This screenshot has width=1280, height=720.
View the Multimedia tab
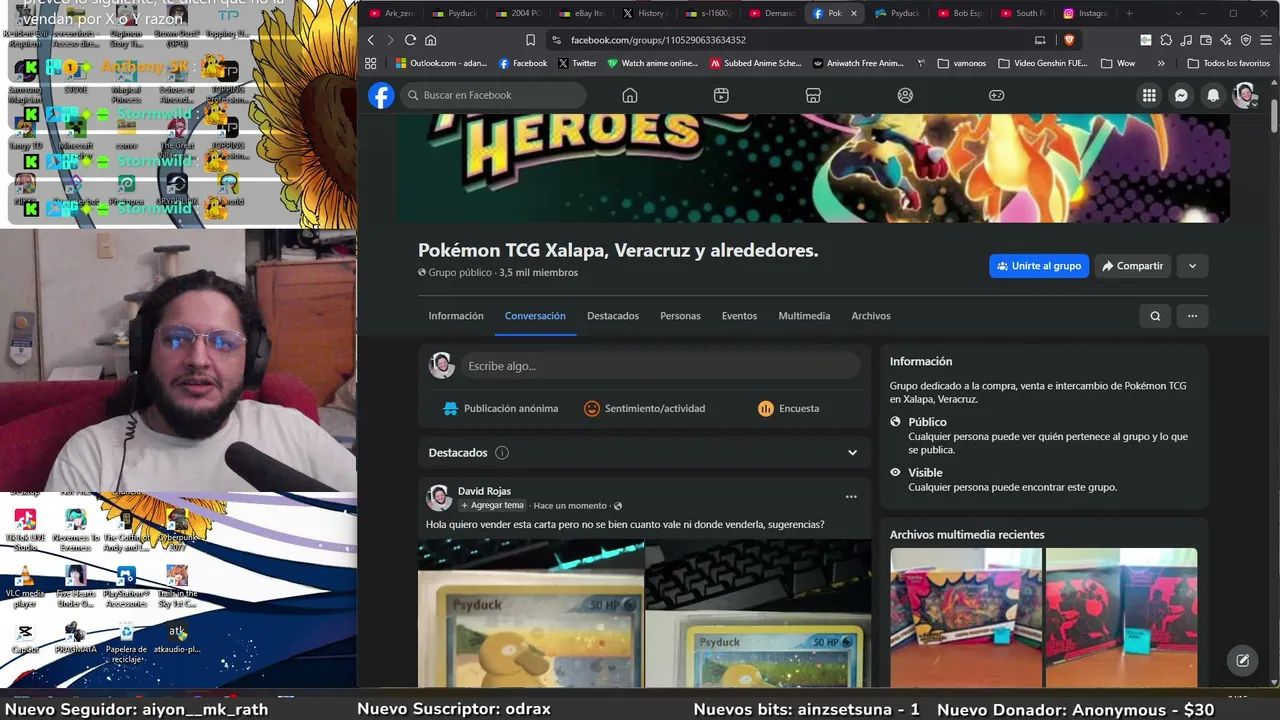tap(804, 316)
